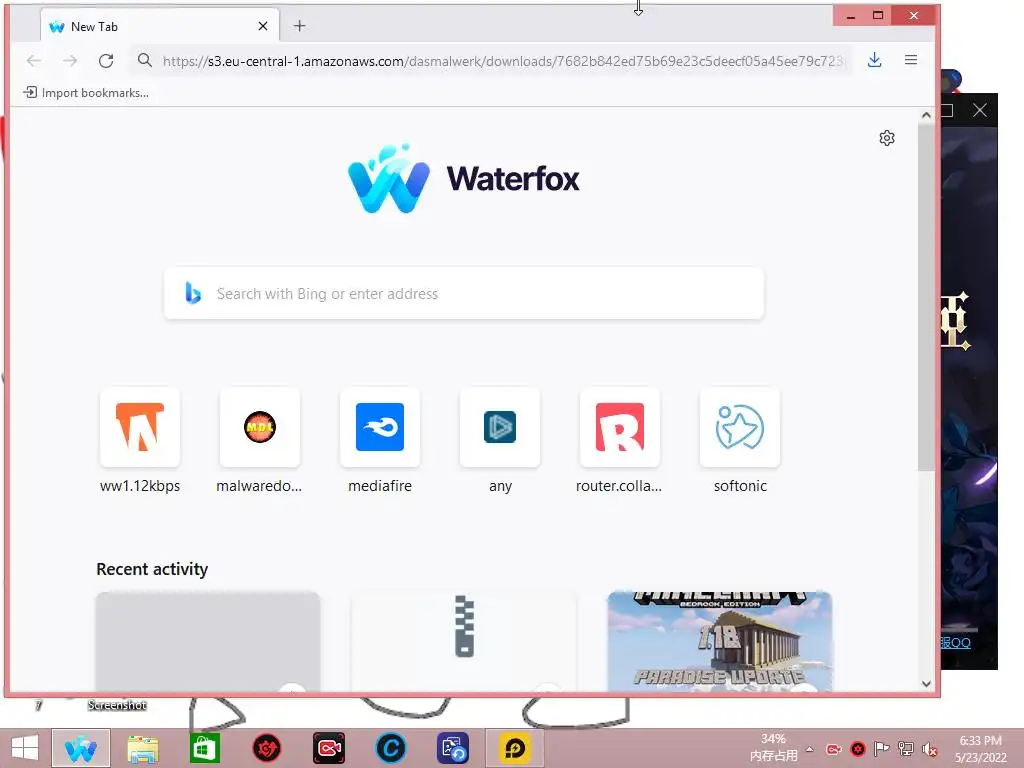
Task: Show hidden system tray icons
Action: tap(810, 749)
